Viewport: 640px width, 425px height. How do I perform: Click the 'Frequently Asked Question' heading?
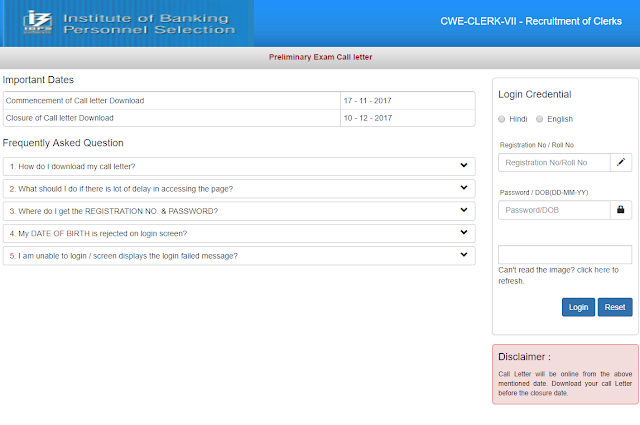click(63, 143)
